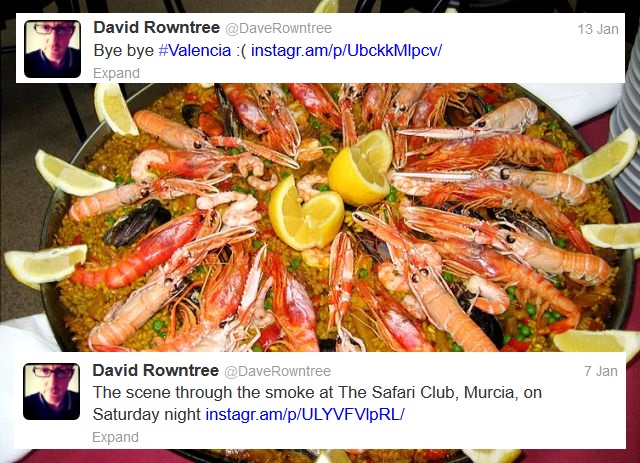640x463 pixels.
Task: Click David Rowntree's avatar in the Valencia tweet
Action: 52,49
